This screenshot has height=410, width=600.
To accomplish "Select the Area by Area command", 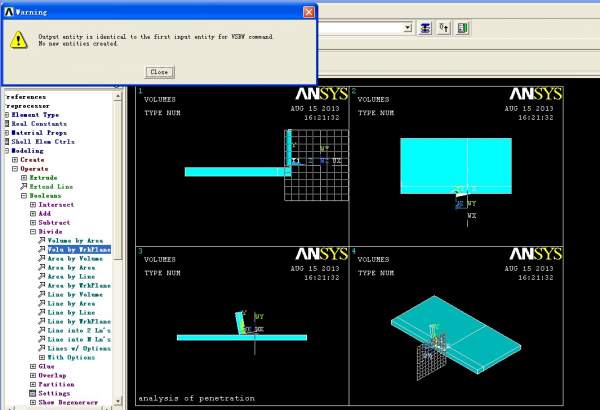I will [71, 268].
